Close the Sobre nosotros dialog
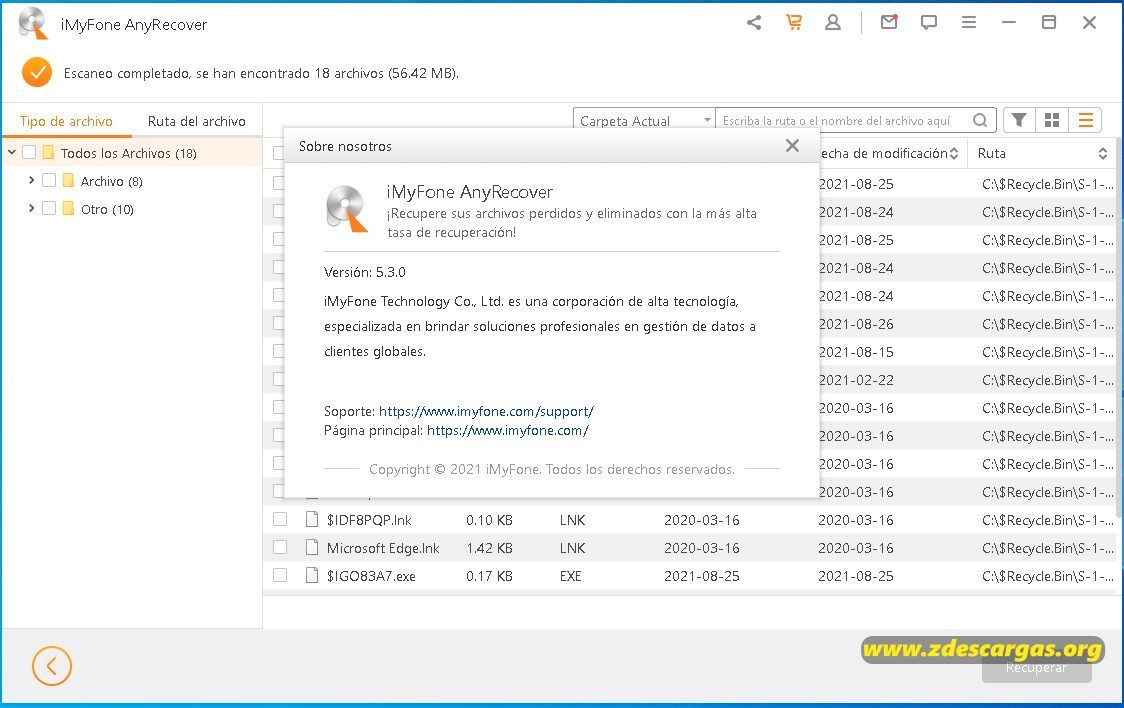Screen dimensions: 1124x708 [792, 145]
